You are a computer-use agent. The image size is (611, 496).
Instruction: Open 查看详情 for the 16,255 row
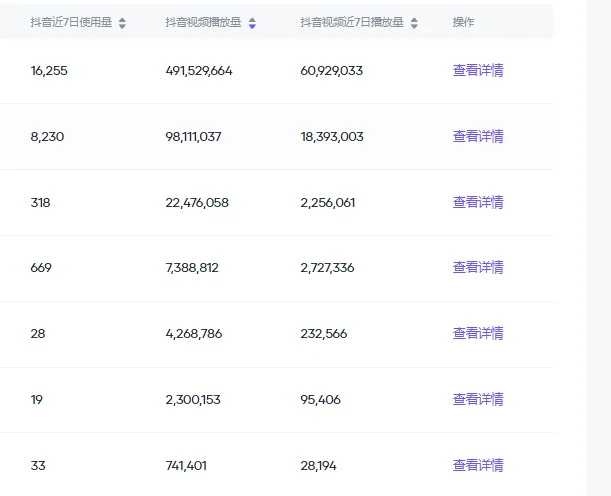(478, 71)
